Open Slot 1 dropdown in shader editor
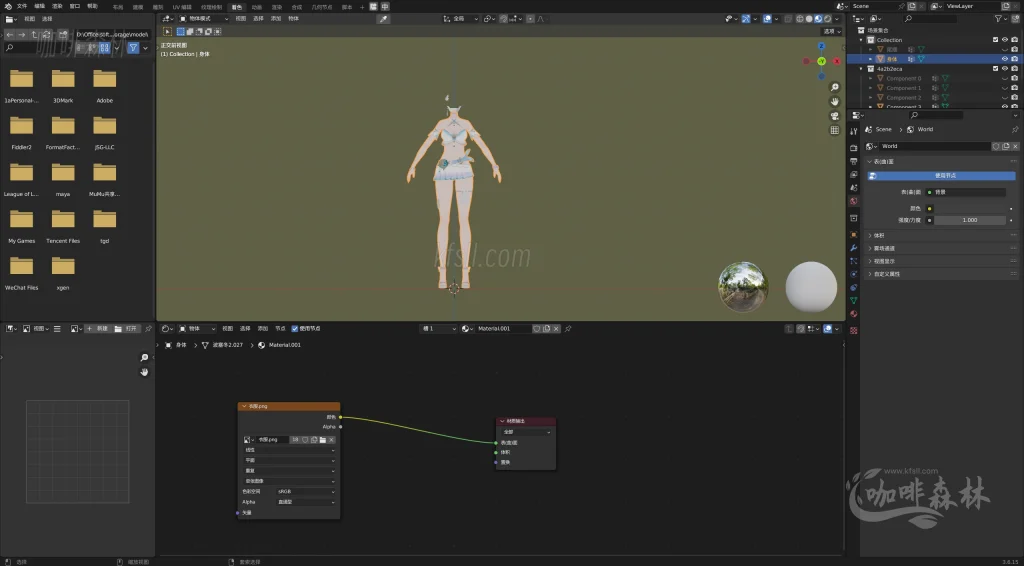The height and width of the screenshot is (566, 1024). (x=438, y=328)
